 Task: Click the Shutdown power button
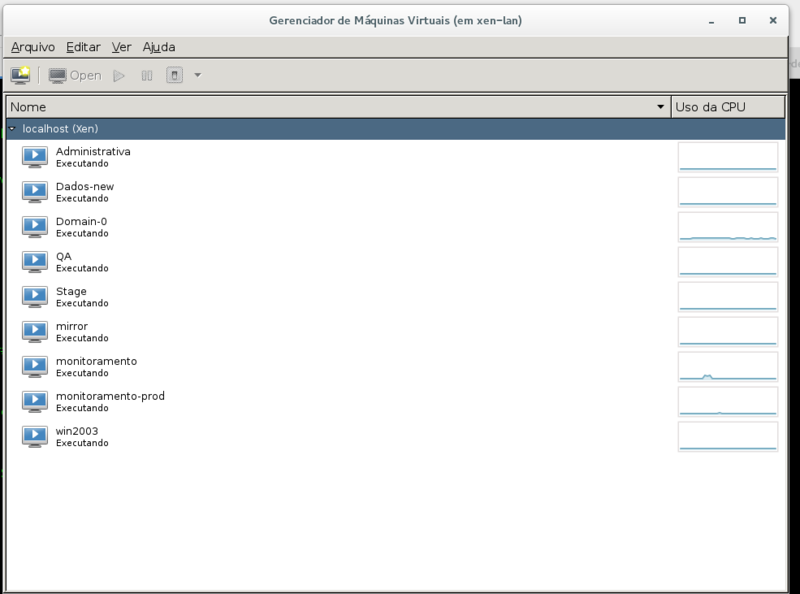pos(174,76)
